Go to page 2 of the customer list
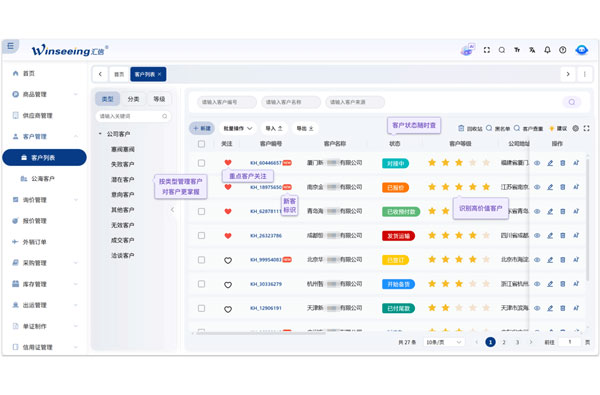Viewport: 600px width, 395px height. (x=504, y=342)
